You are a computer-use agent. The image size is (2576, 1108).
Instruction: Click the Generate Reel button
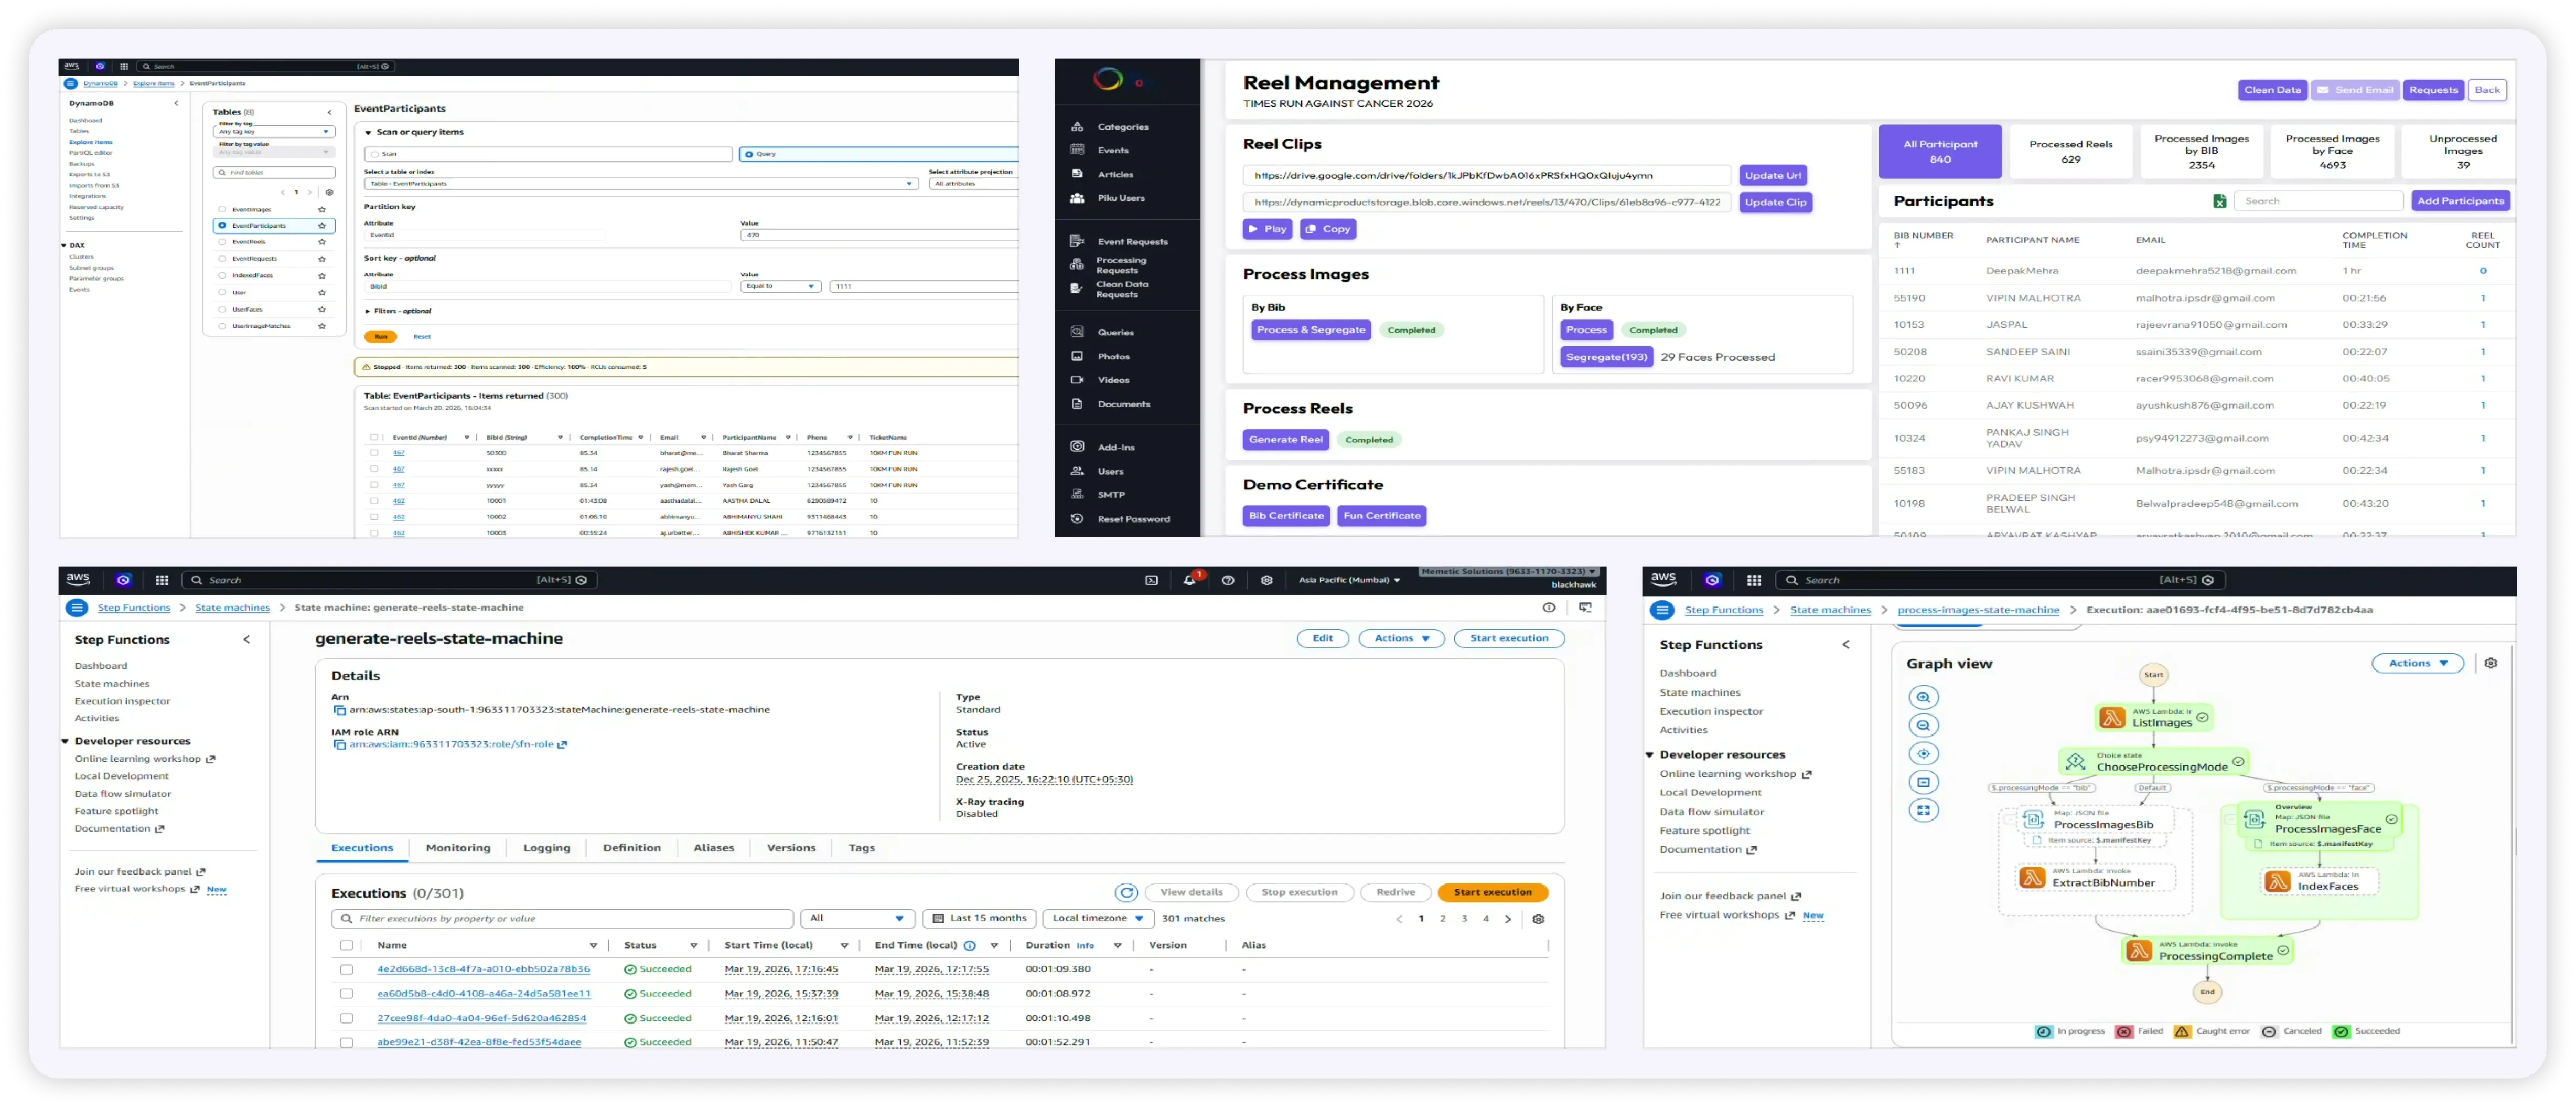coord(1285,439)
